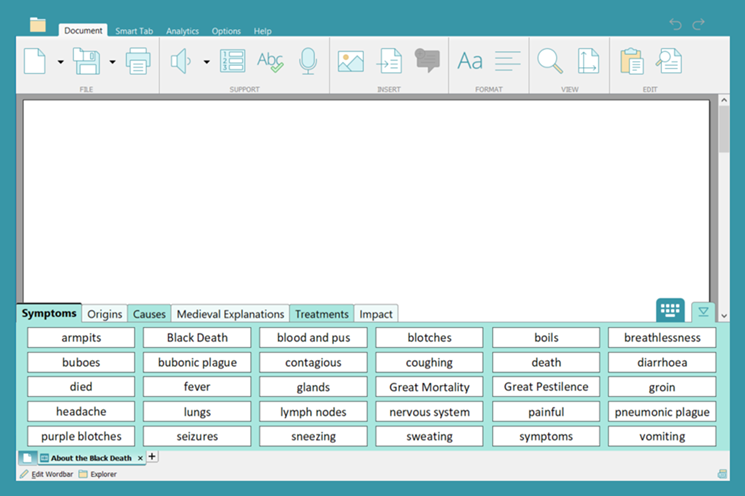Run the Abc spell checker
This screenshot has width=745, height=496.
270,61
